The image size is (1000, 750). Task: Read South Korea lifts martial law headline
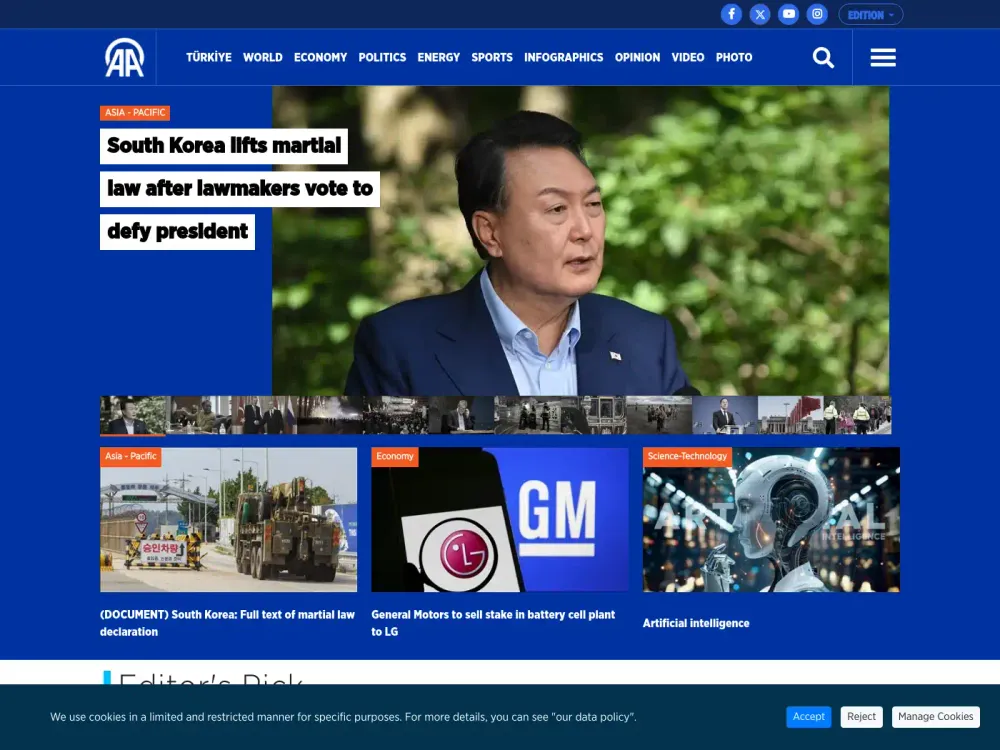coord(225,146)
